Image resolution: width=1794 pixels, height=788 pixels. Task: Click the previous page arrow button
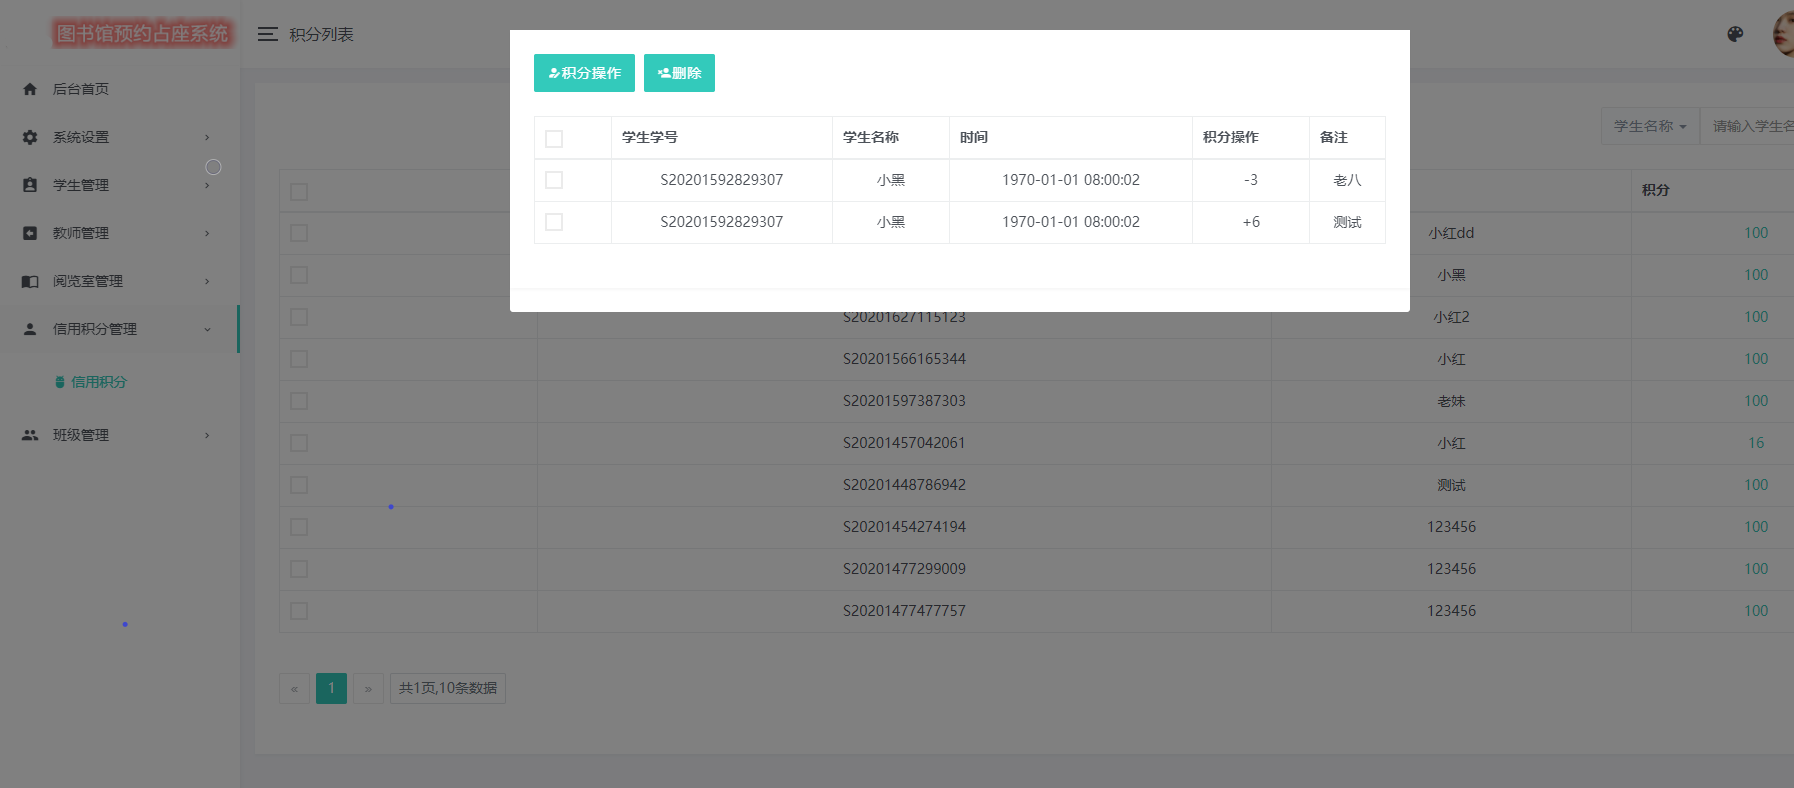(294, 688)
